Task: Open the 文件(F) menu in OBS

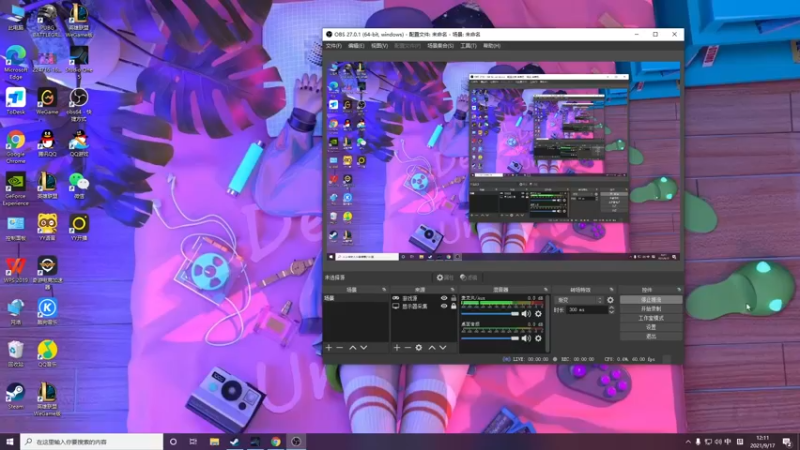Action: 334,46
